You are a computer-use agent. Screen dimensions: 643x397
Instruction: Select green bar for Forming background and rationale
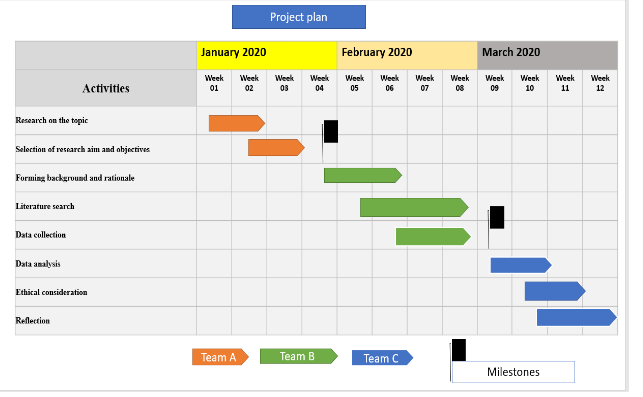[363, 176]
